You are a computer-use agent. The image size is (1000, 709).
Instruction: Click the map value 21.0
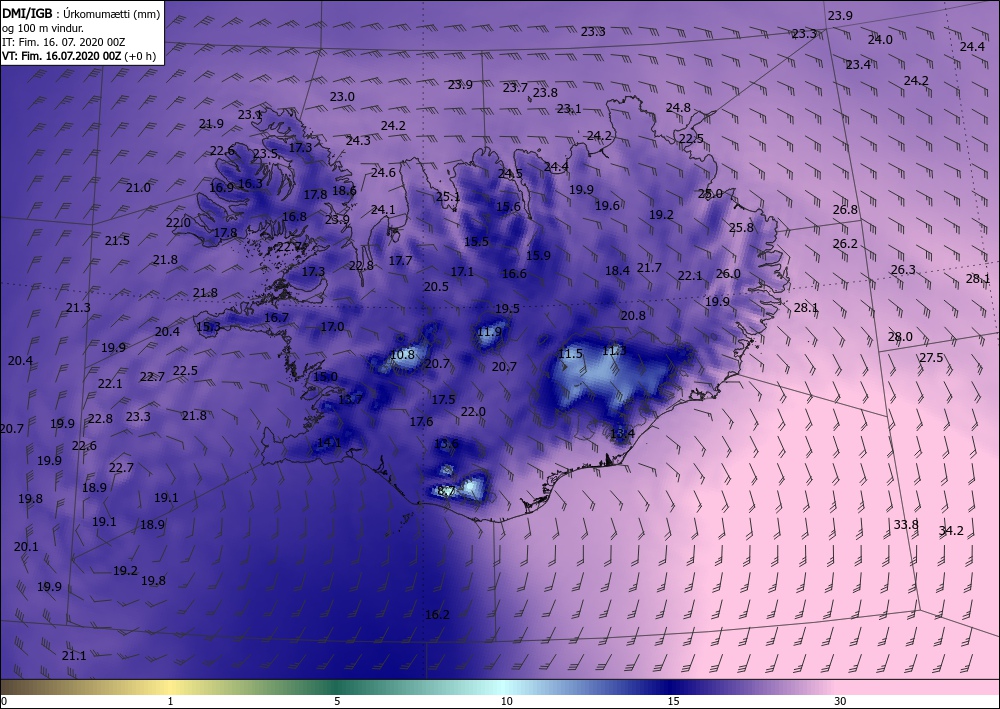[138, 187]
